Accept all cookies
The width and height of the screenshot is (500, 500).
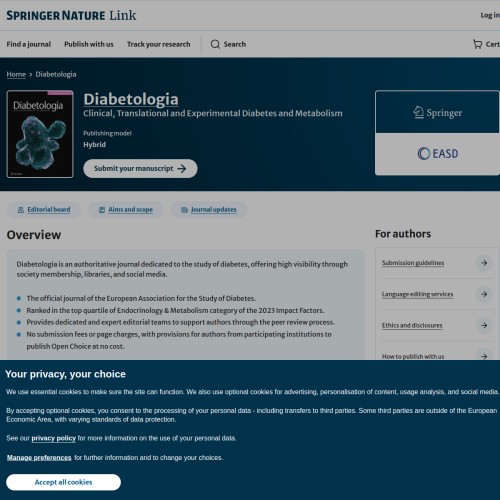[63, 482]
